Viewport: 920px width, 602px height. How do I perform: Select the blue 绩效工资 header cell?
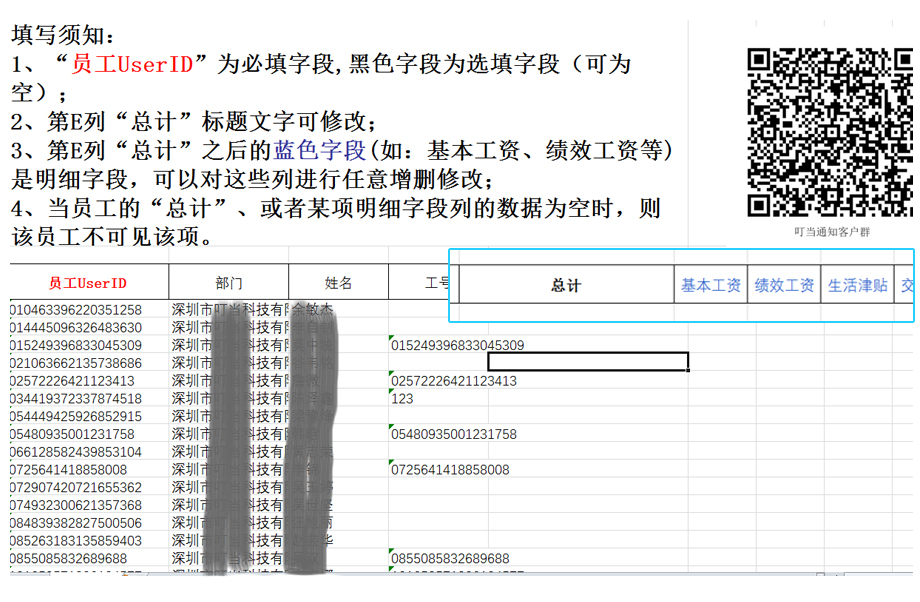784,286
